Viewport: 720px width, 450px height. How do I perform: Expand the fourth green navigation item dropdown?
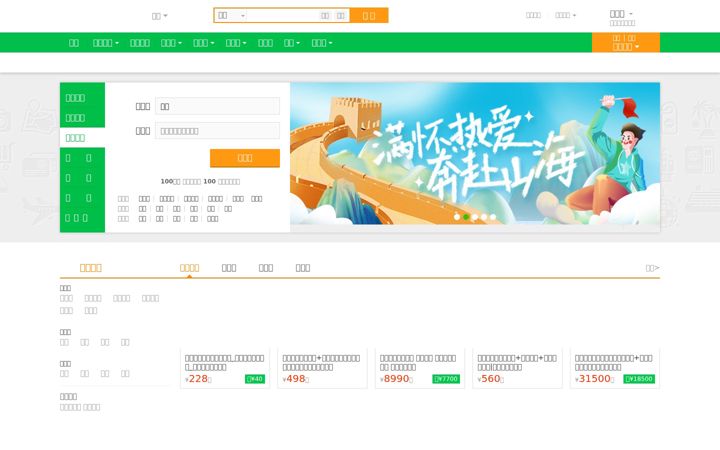pyautogui.click(x=171, y=43)
